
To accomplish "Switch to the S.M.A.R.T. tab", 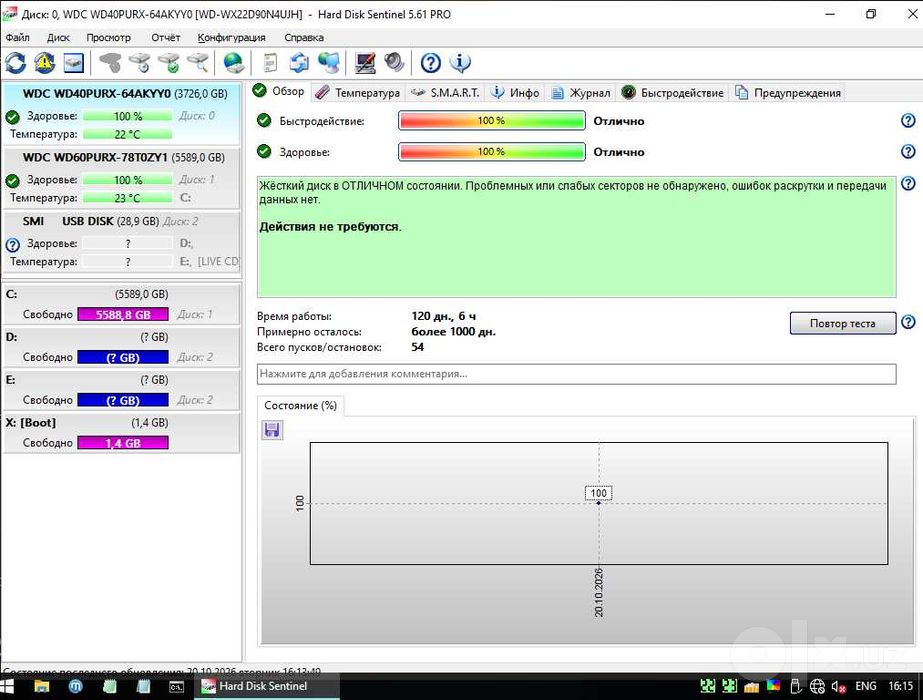I will (x=445, y=92).
